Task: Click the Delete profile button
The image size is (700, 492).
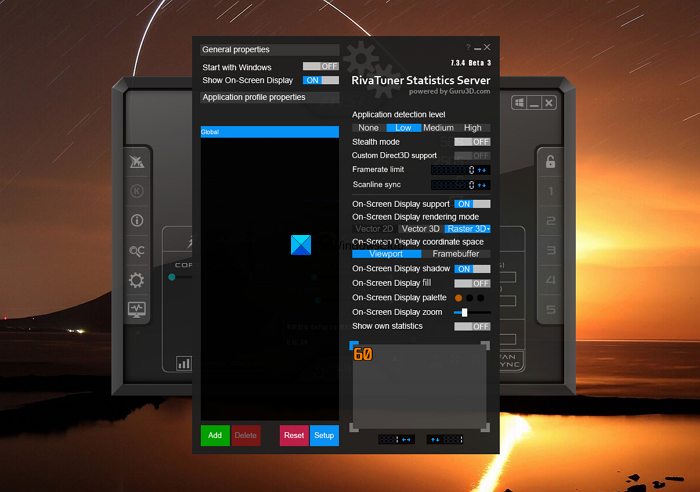Action: (x=246, y=435)
